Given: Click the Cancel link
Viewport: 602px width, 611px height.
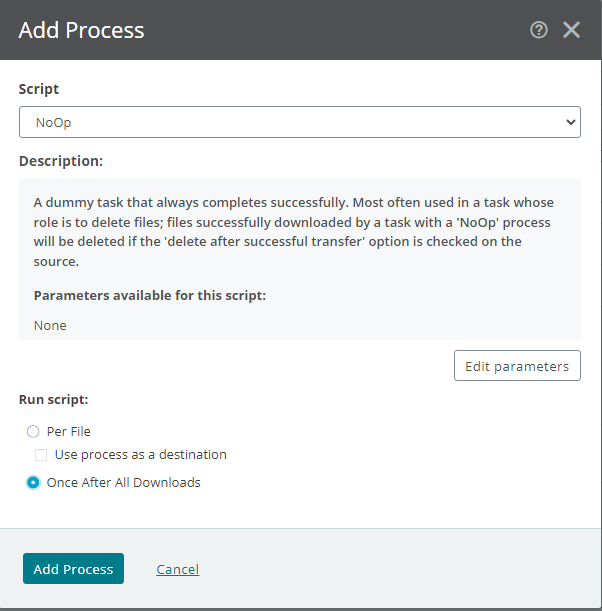Looking at the screenshot, I should click(178, 569).
